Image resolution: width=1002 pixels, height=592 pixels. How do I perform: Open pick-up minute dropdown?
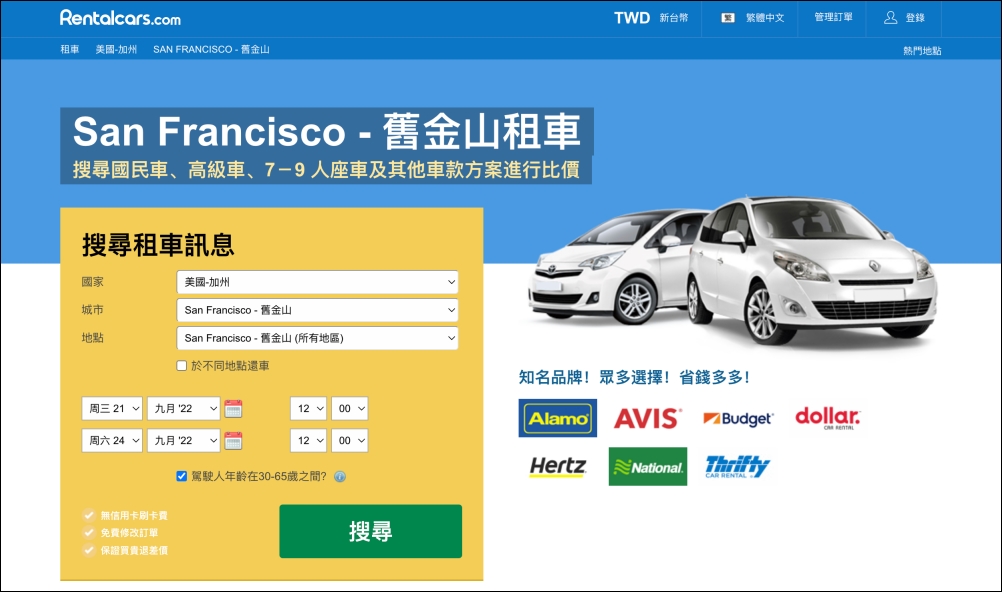pos(350,409)
